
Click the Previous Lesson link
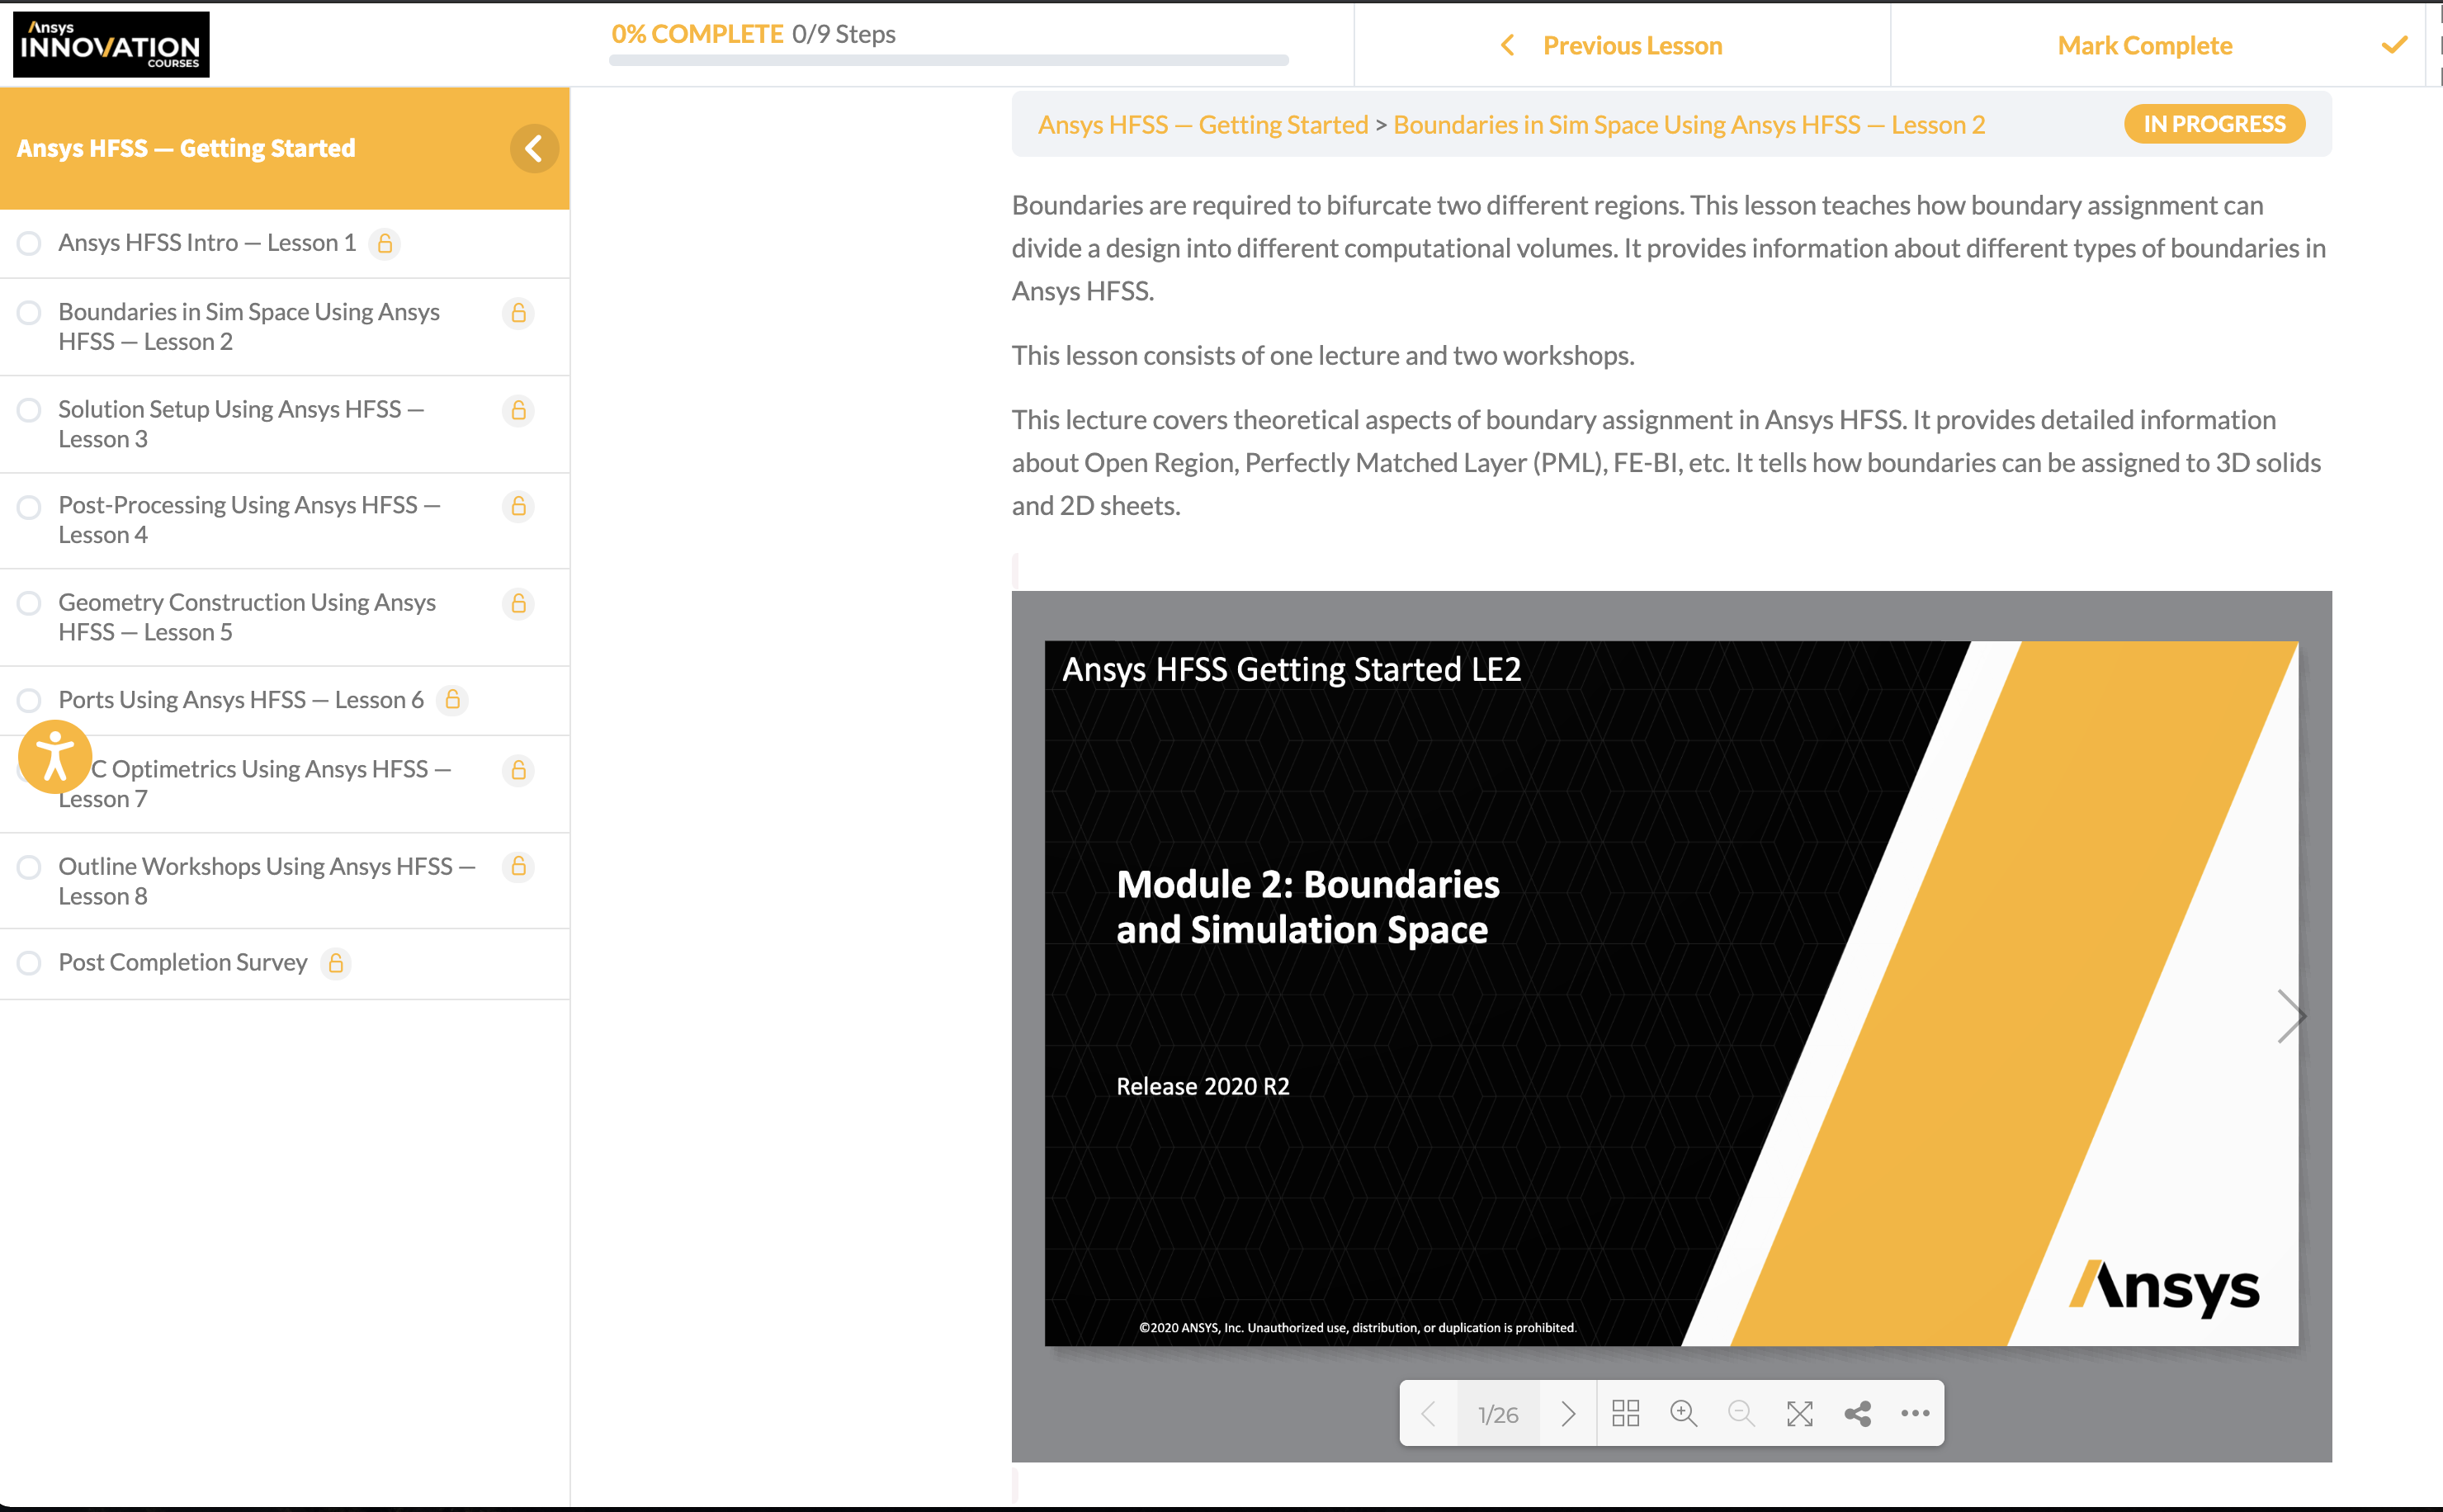click(1631, 46)
